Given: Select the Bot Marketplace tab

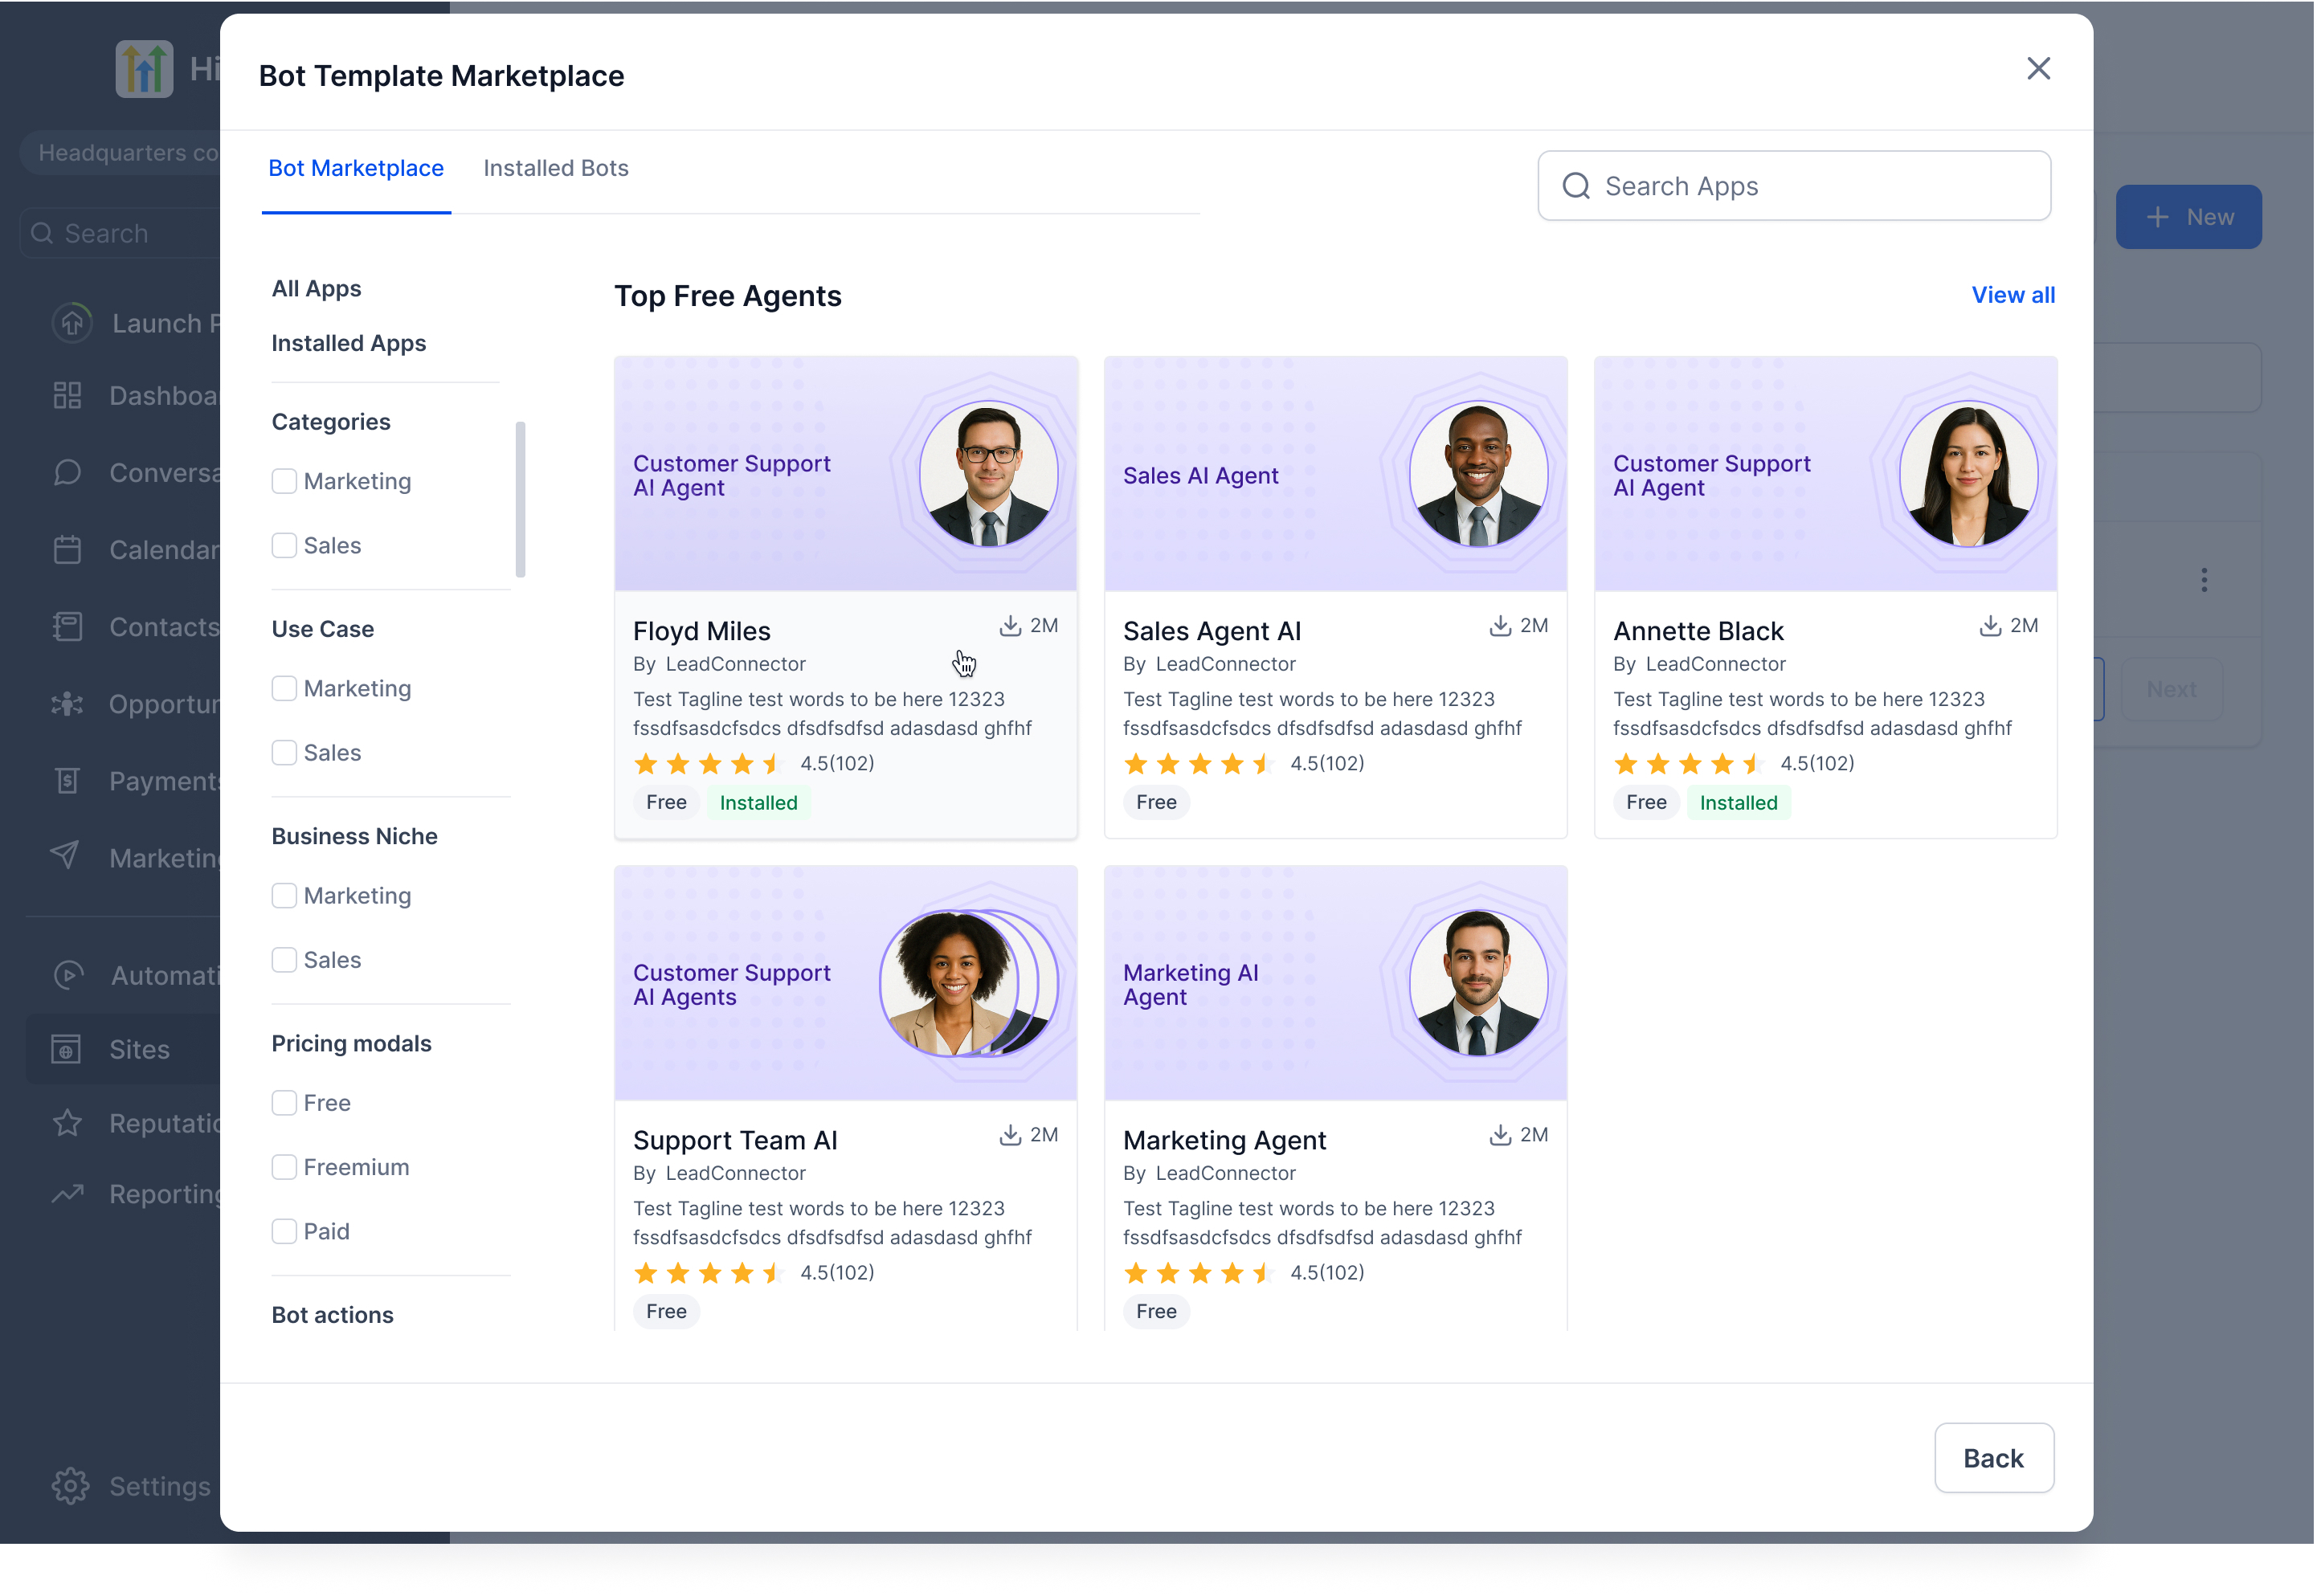Looking at the screenshot, I should [x=356, y=169].
